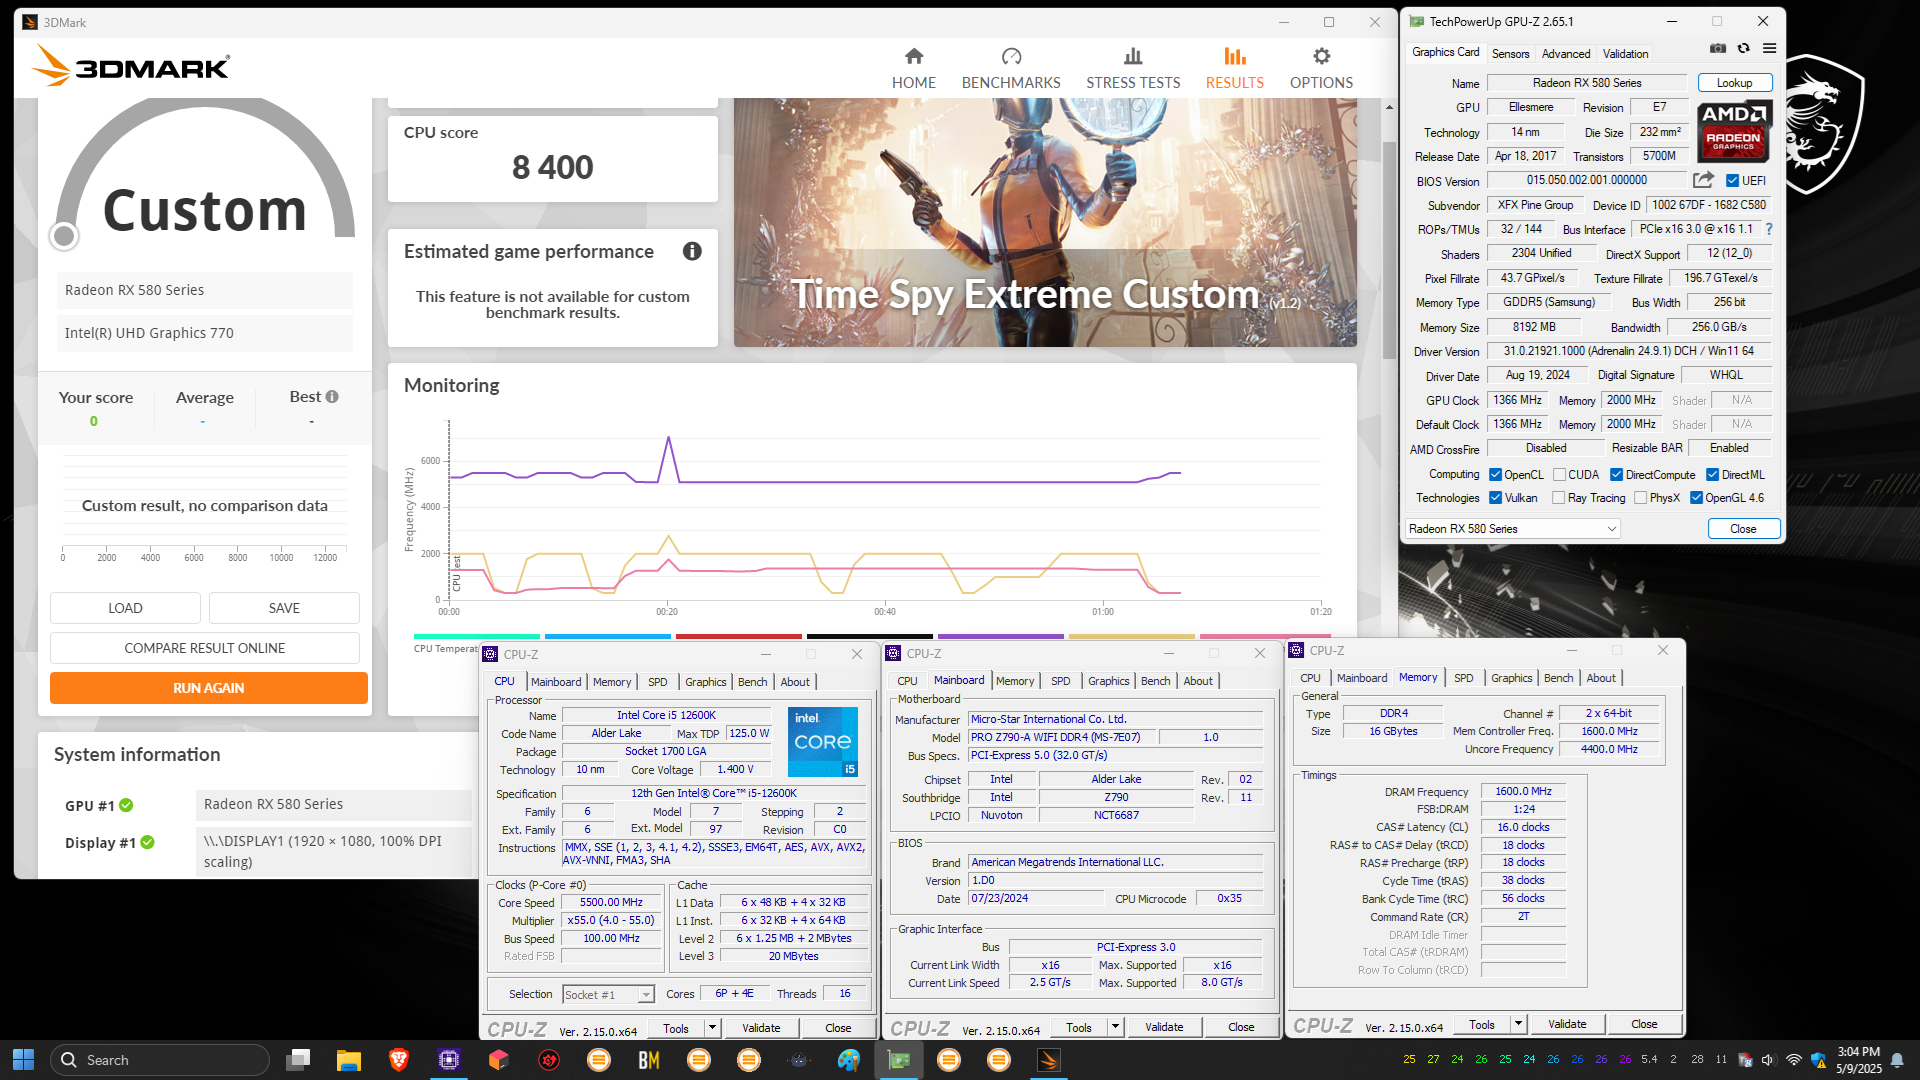Image resolution: width=1920 pixels, height=1080 pixels.
Task: Open the BENCHMARKS section in 3DMark
Action: click(x=1011, y=68)
